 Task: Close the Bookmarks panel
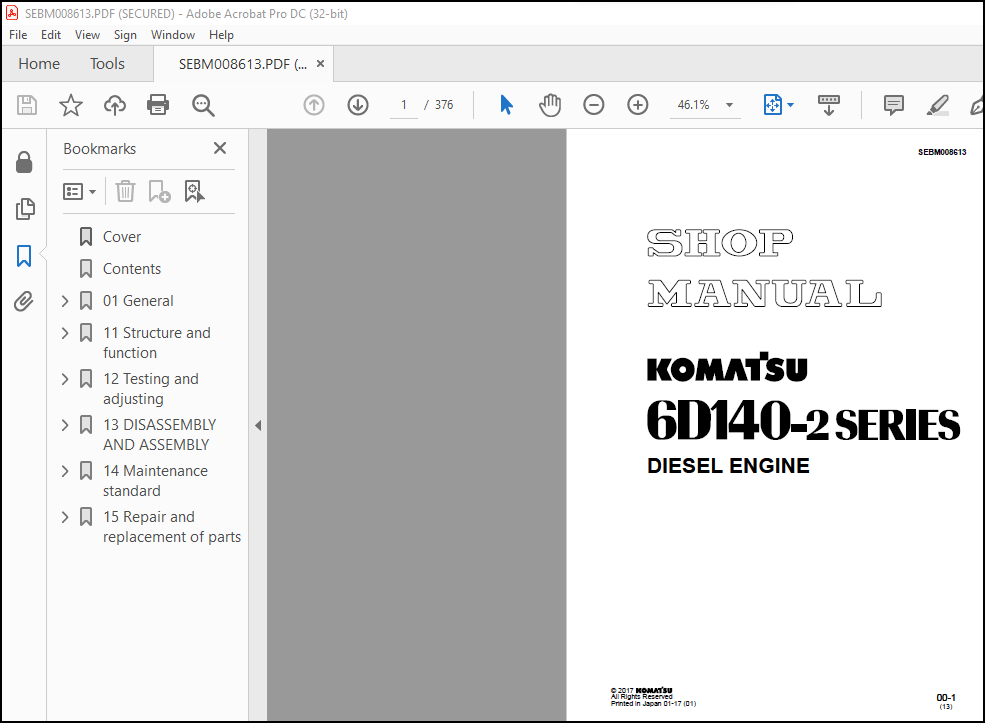[x=220, y=148]
